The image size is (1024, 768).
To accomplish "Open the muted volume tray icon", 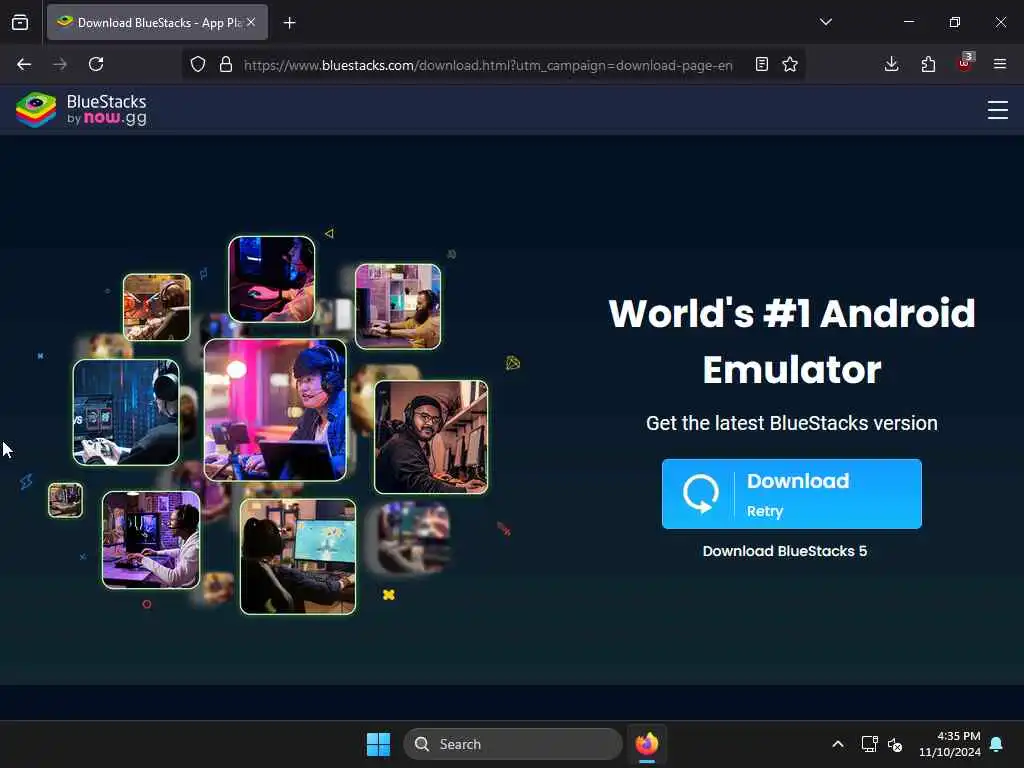I will [x=895, y=744].
